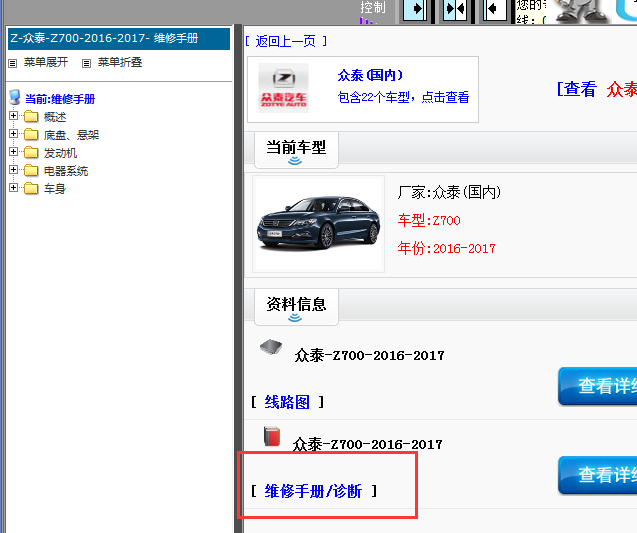Click the right-arrow panel control button
The width and height of the screenshot is (637, 533).
pyautogui.click(x=414, y=9)
